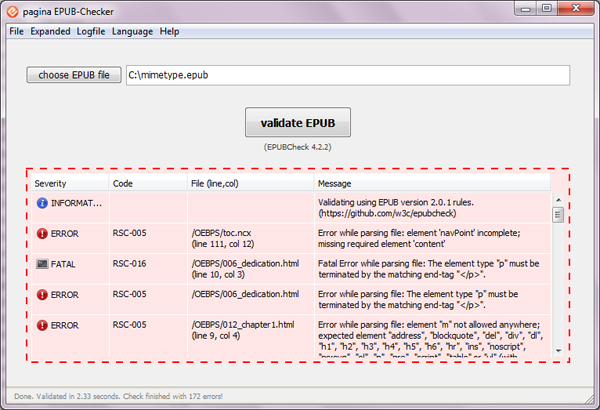Minimize the pagina EPUB-Checker window
This screenshot has width=600, height=410.
(x=525, y=8)
